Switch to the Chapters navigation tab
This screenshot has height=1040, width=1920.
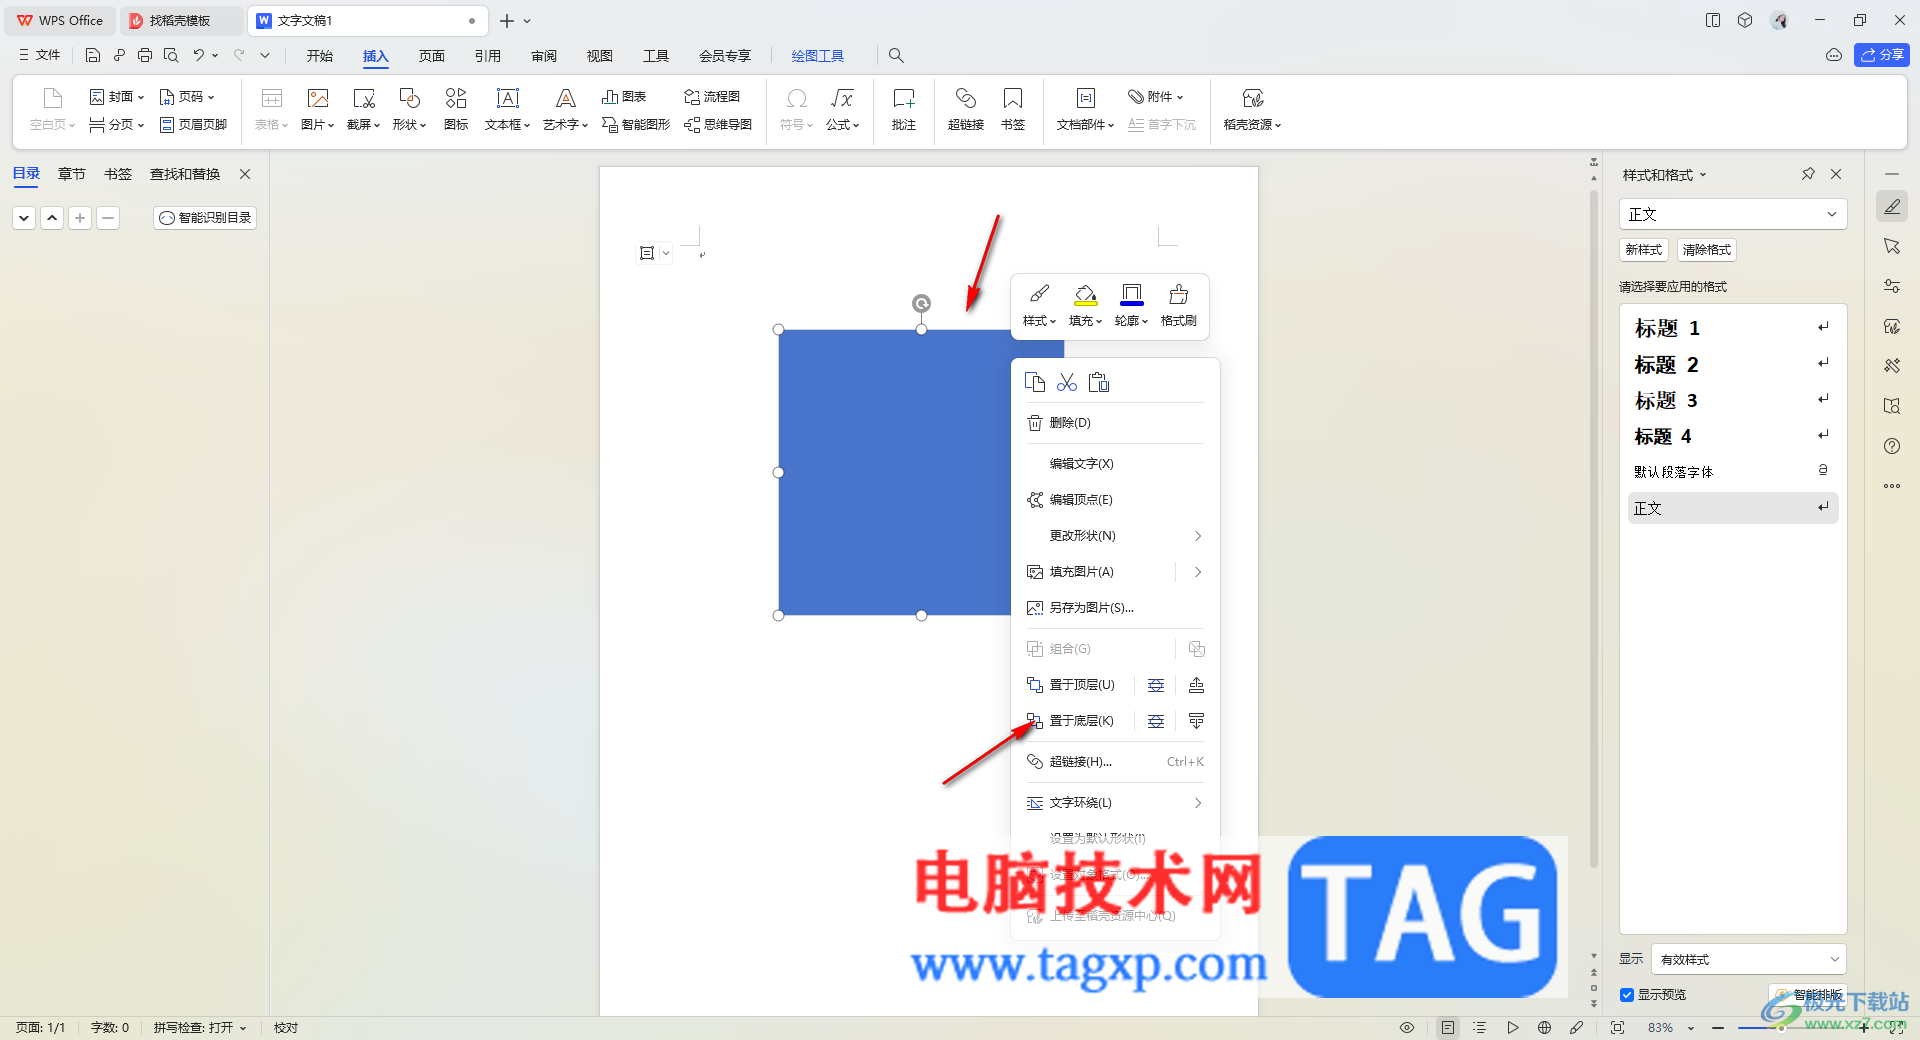click(72, 174)
